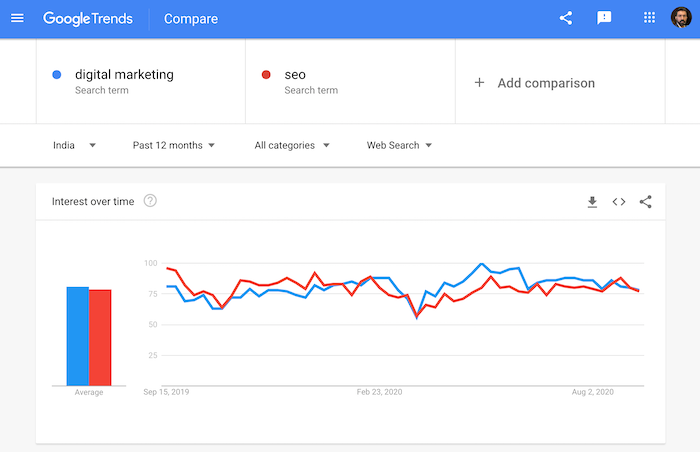The height and width of the screenshot is (452, 700).
Task: Click the user account avatar
Action: point(681,18)
